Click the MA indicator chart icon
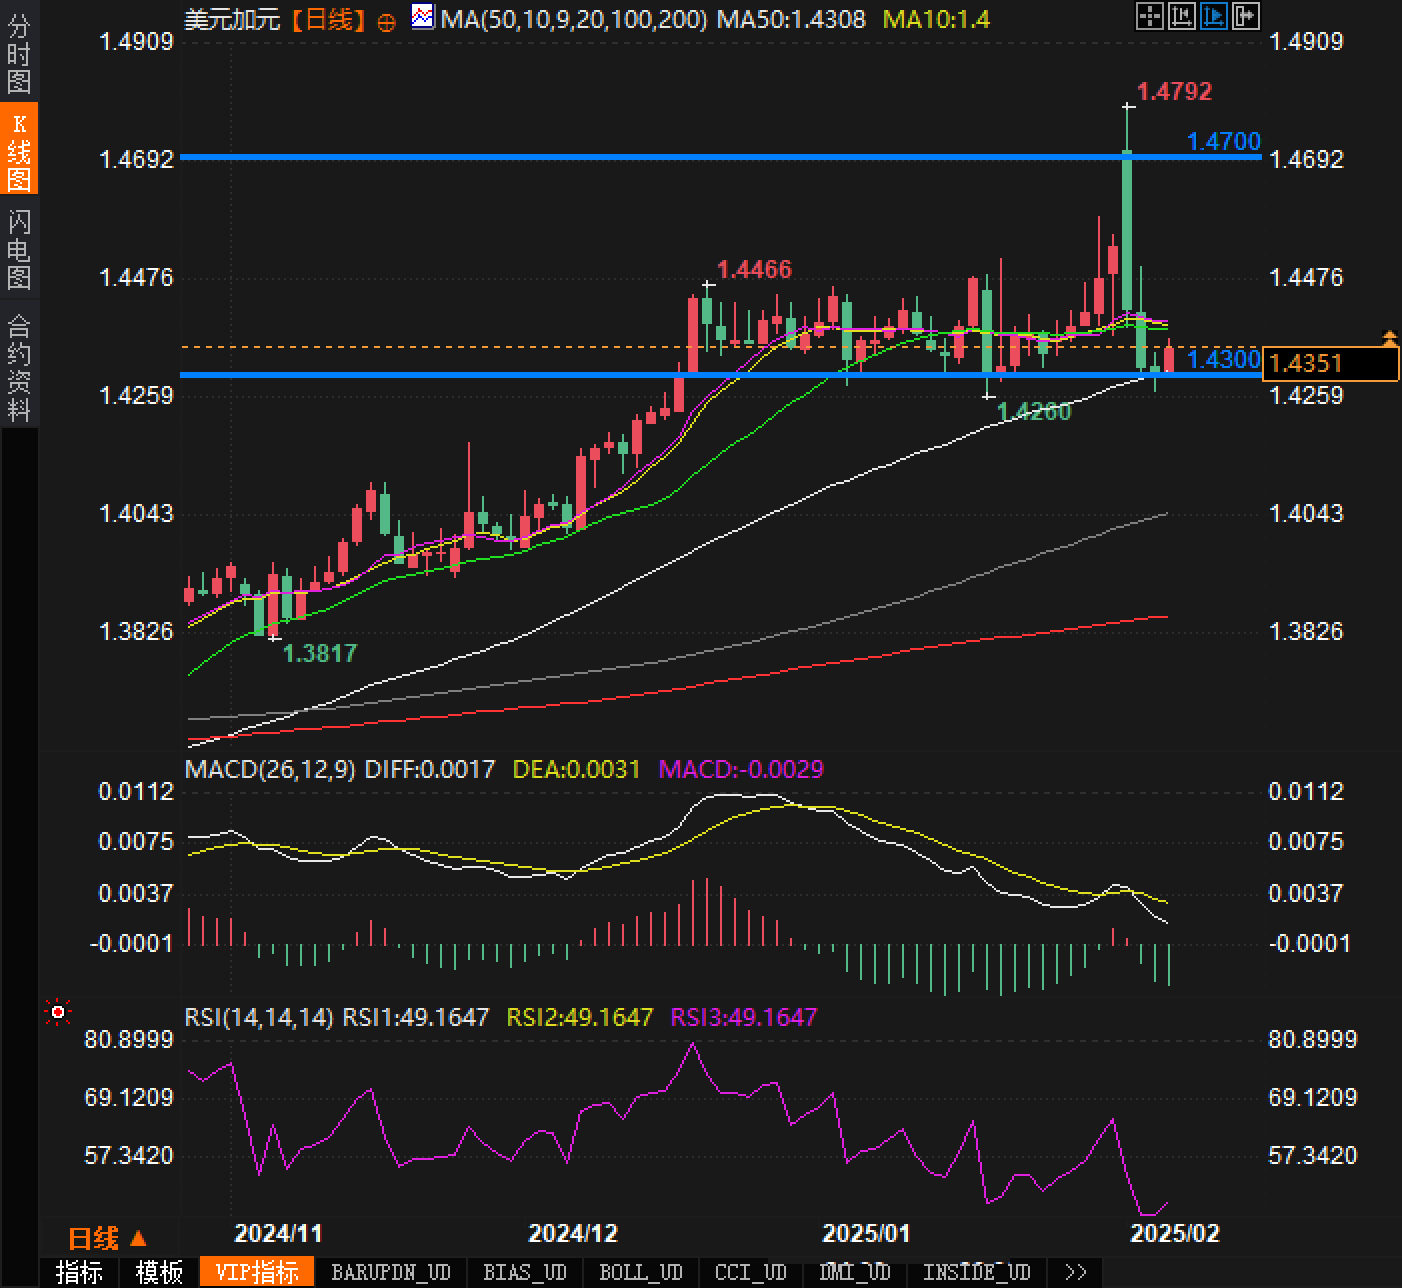The height and width of the screenshot is (1288, 1402). click(424, 17)
